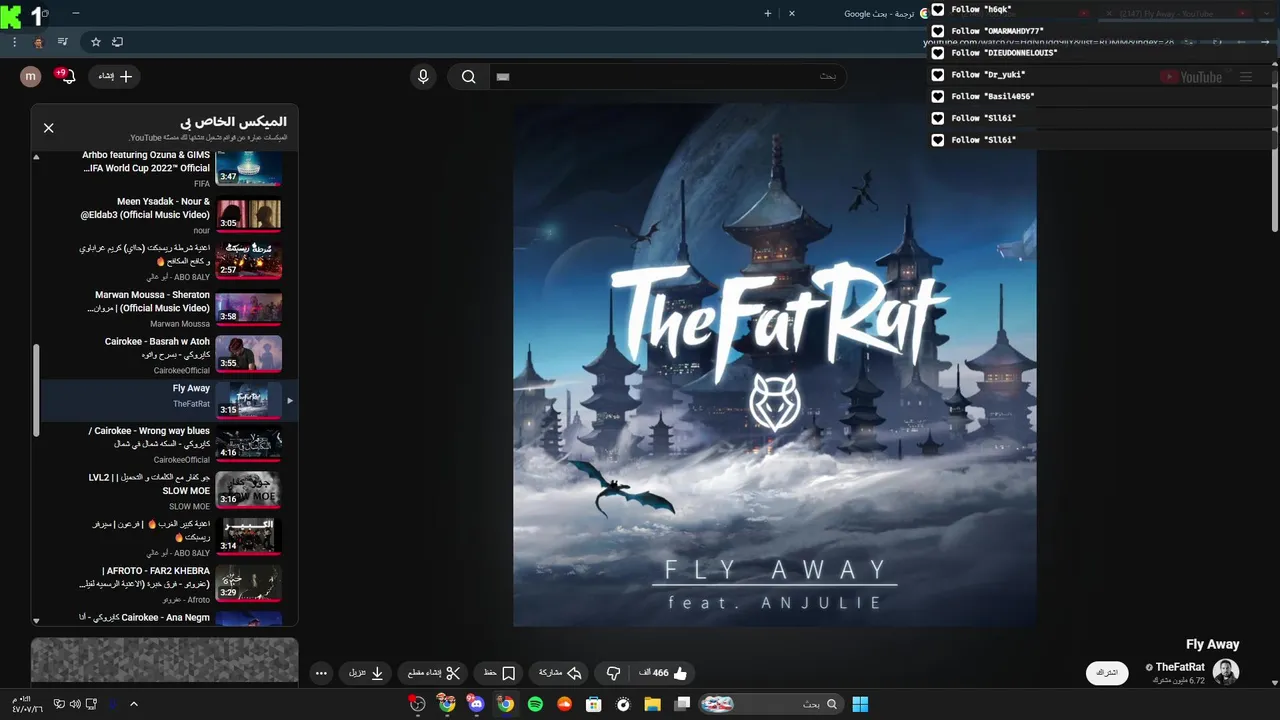This screenshot has width=1280, height=720.
Task: Open Microsoft Store from taskbar
Action: 594,704
